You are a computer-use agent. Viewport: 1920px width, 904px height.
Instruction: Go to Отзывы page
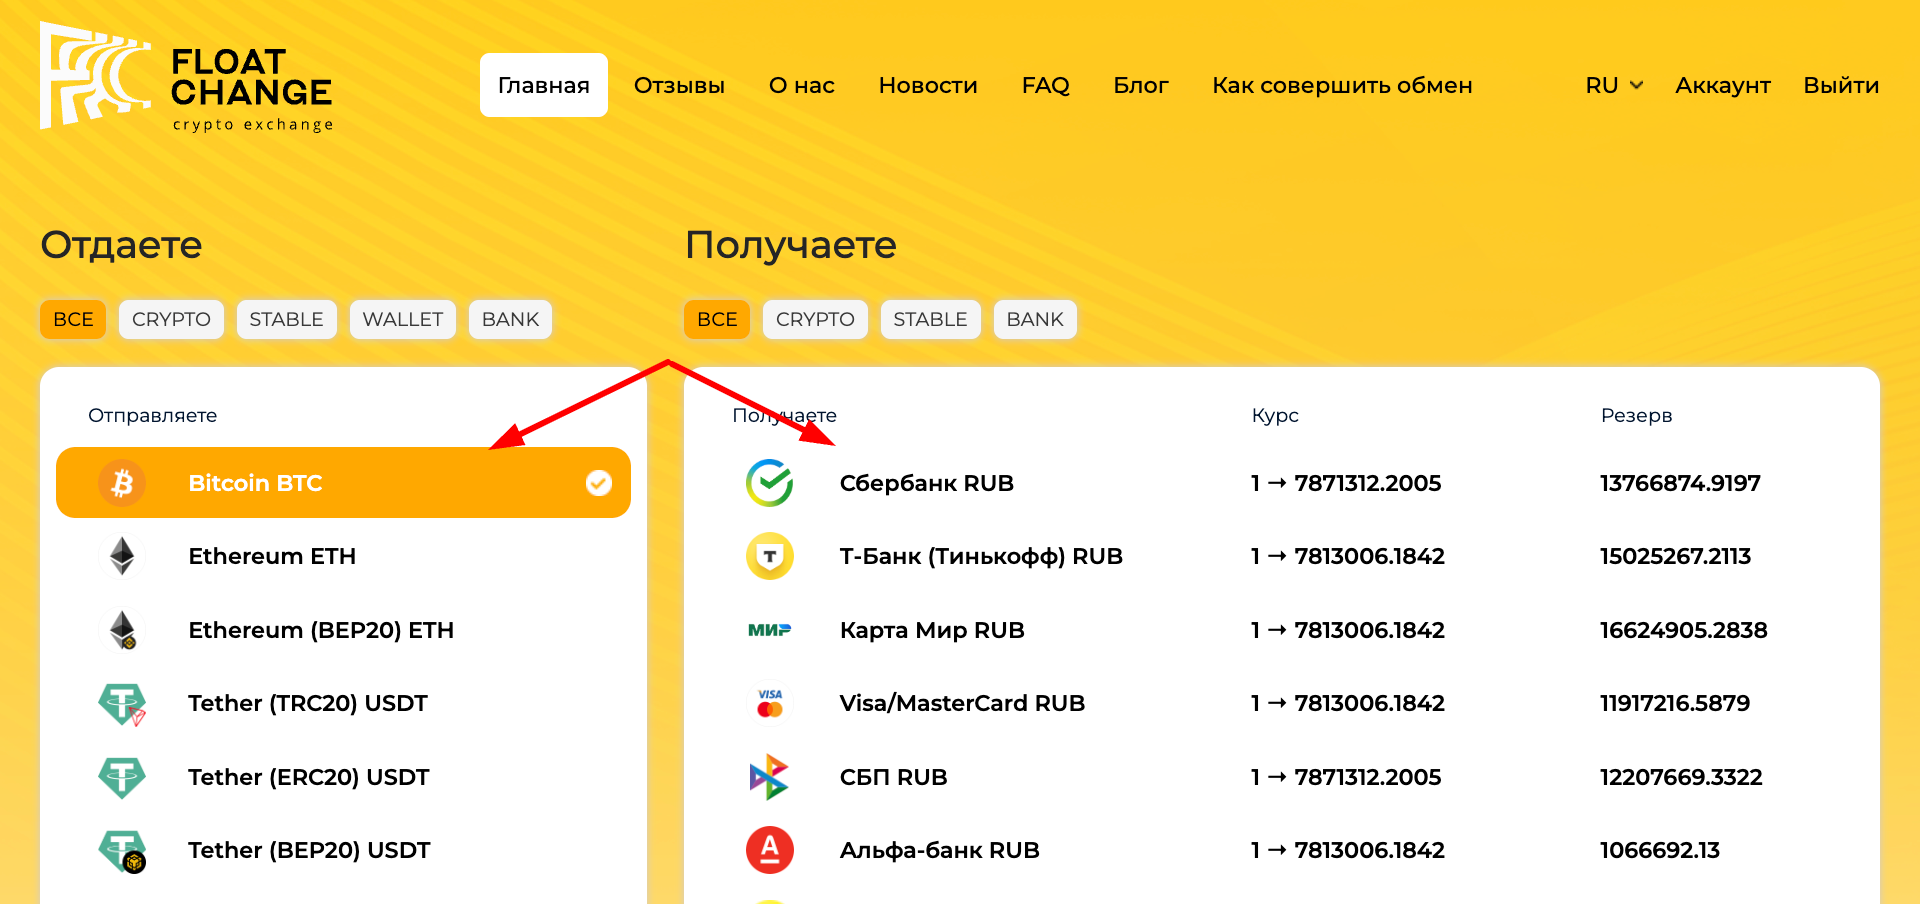point(679,85)
